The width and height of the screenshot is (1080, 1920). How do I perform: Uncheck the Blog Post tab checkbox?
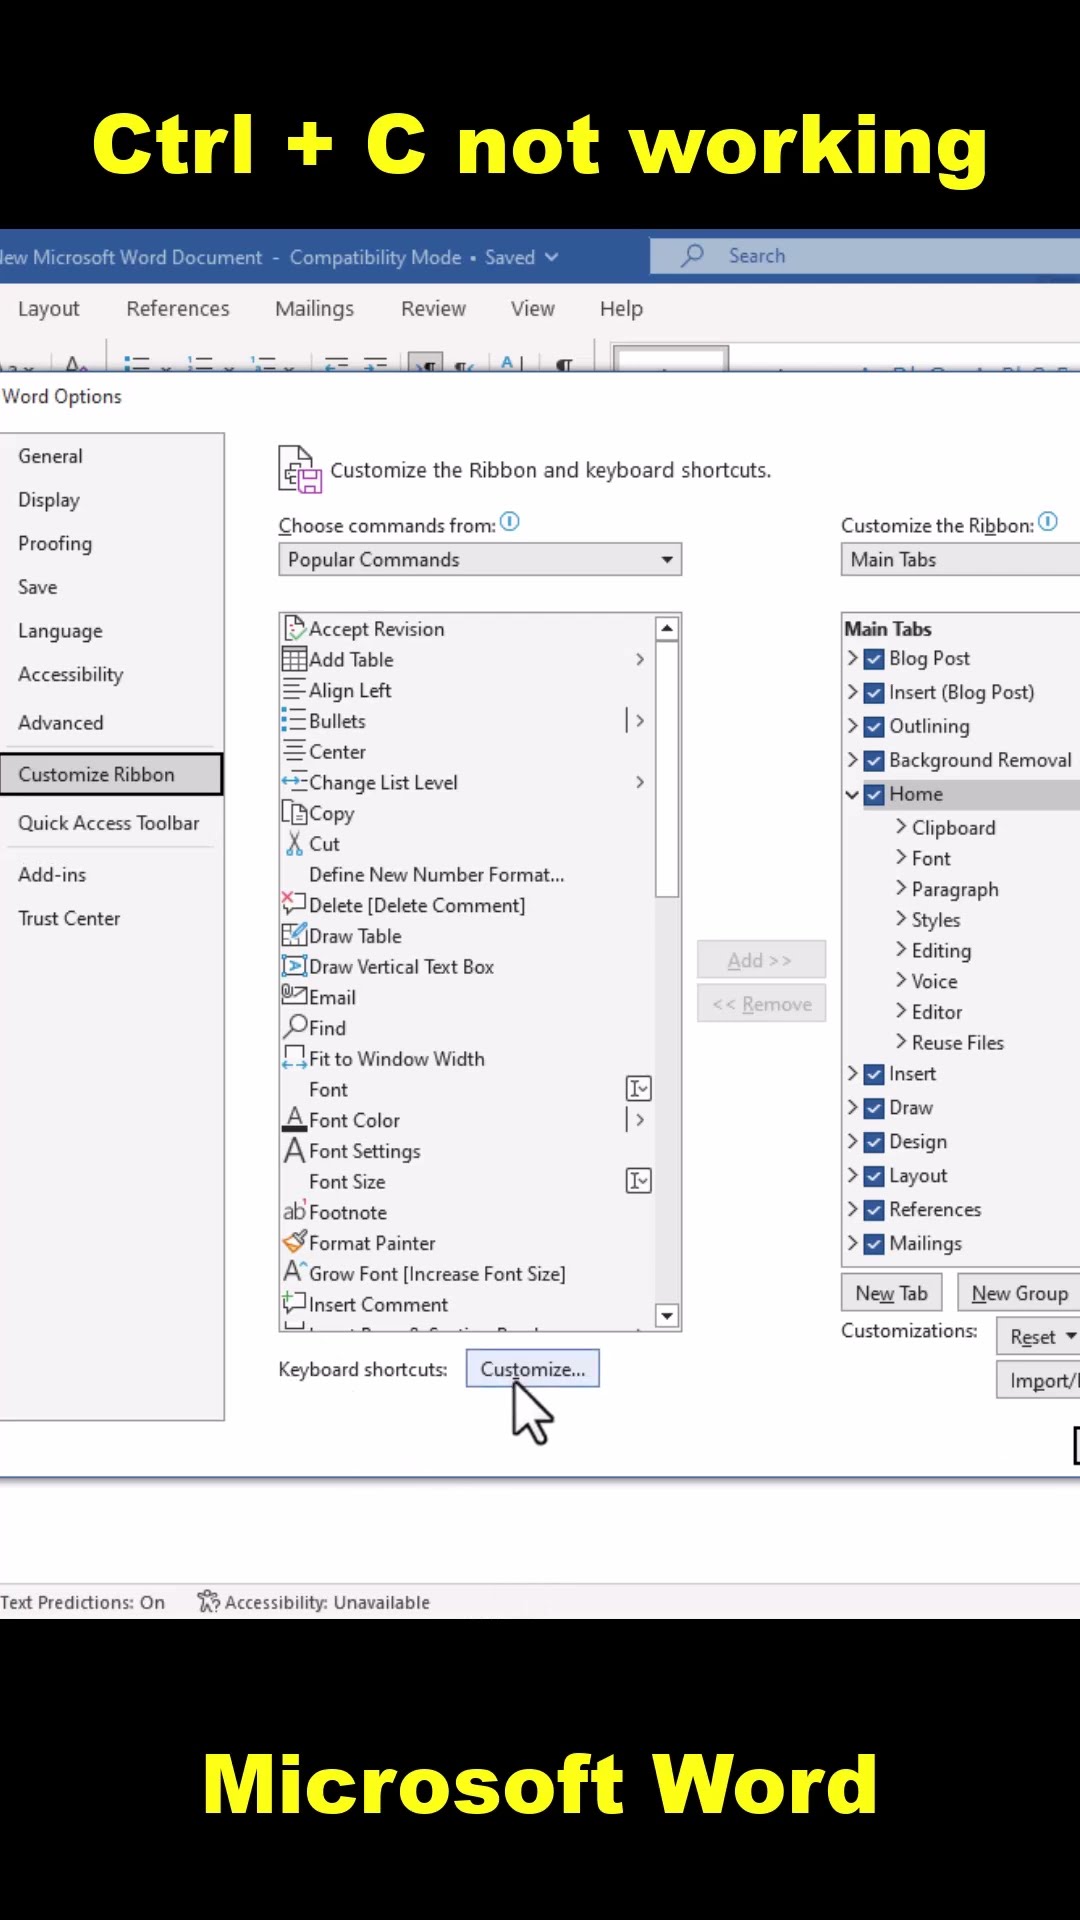coord(874,658)
